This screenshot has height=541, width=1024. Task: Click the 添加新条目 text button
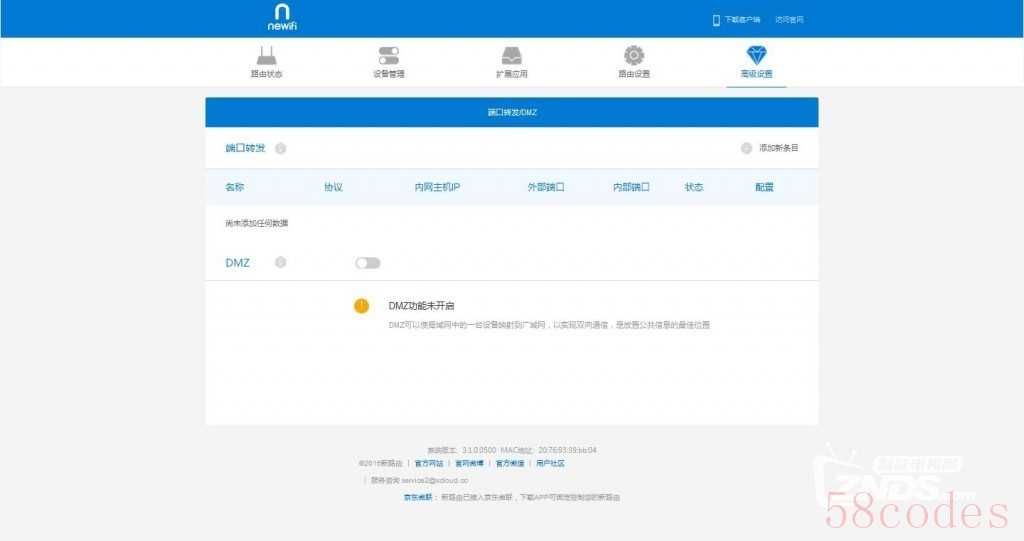tap(779, 148)
